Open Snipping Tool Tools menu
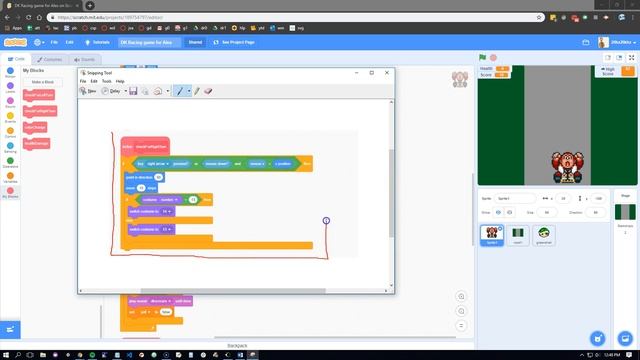Image resolution: width=640 pixels, height=360 pixels. pos(107,81)
